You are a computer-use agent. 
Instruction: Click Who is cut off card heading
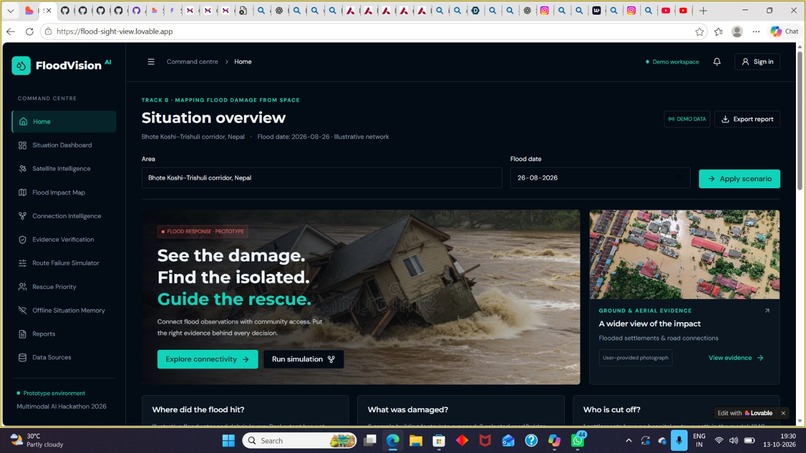[x=612, y=410]
